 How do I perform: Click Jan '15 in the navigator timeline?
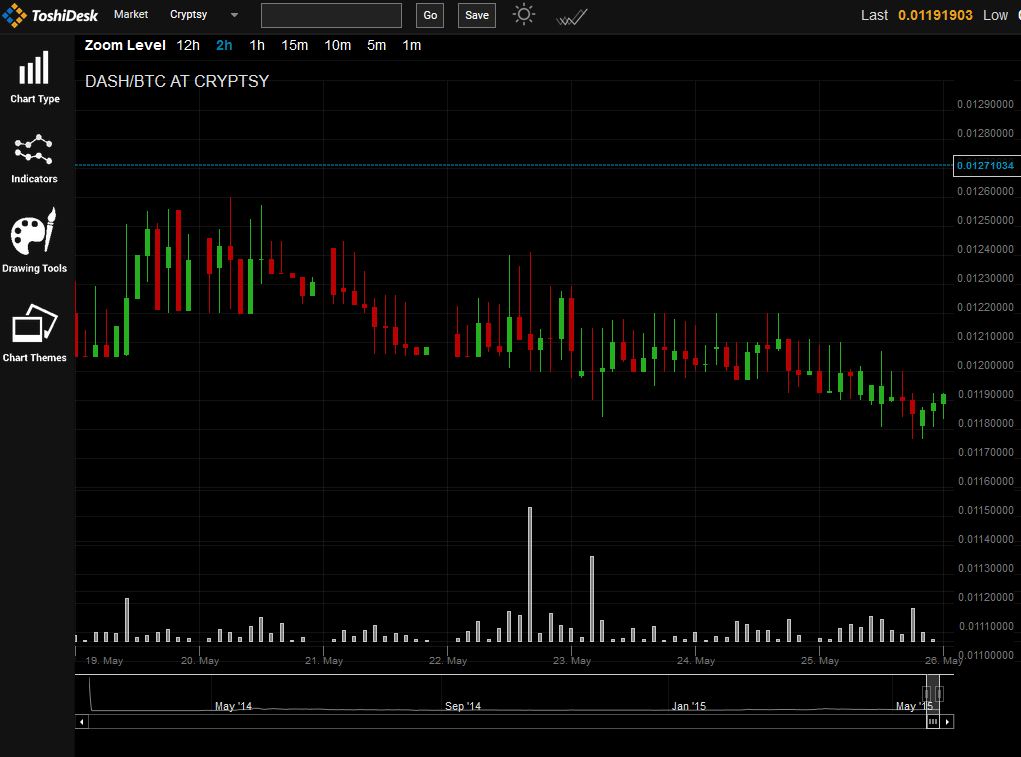688,706
